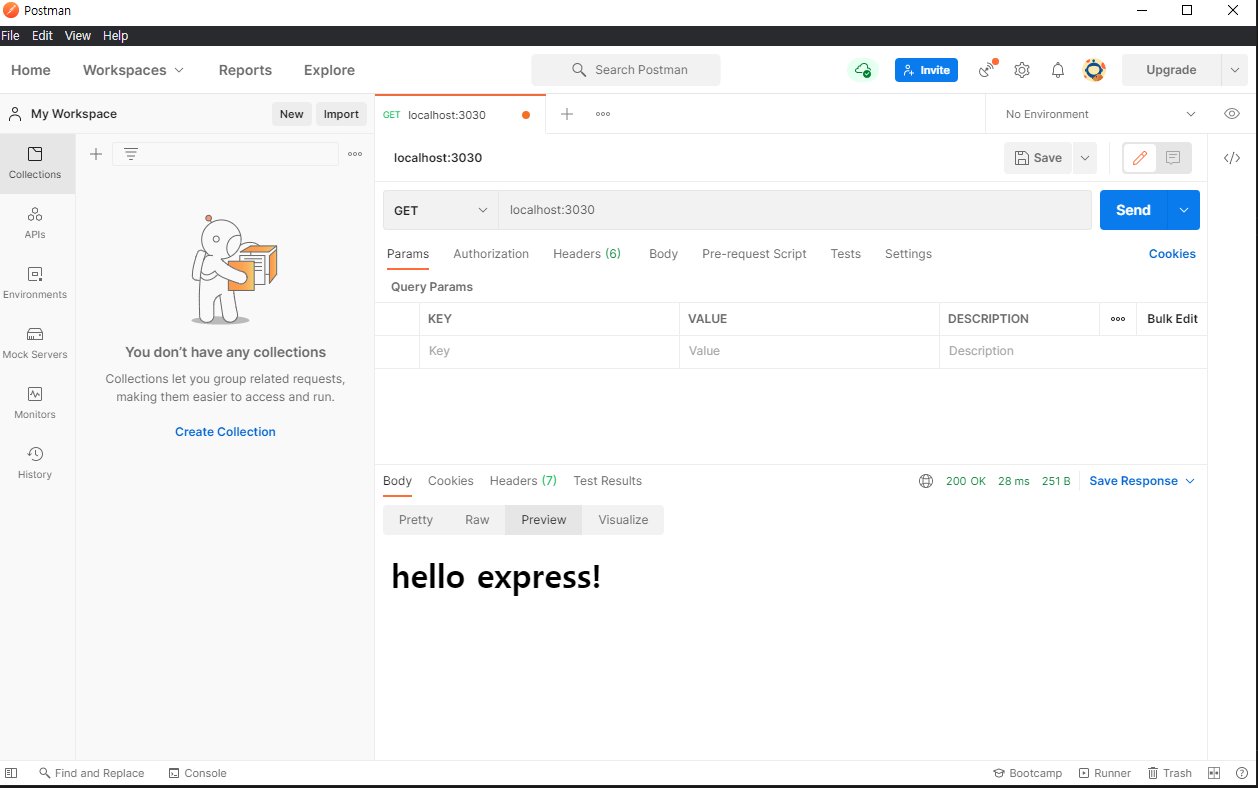Click Bulk Edit for query params

pyautogui.click(x=1172, y=319)
